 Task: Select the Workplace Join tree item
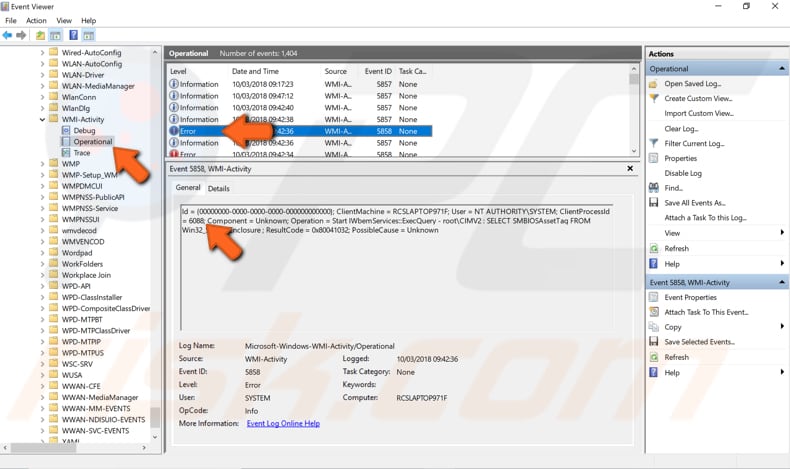pyautogui.click(x=86, y=275)
